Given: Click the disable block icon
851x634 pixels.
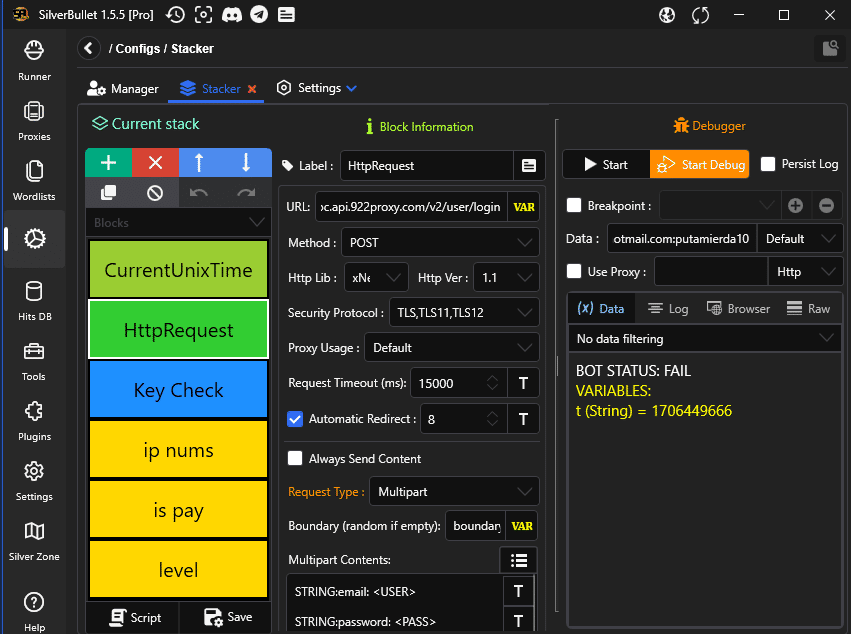Looking at the screenshot, I should 155,192.
